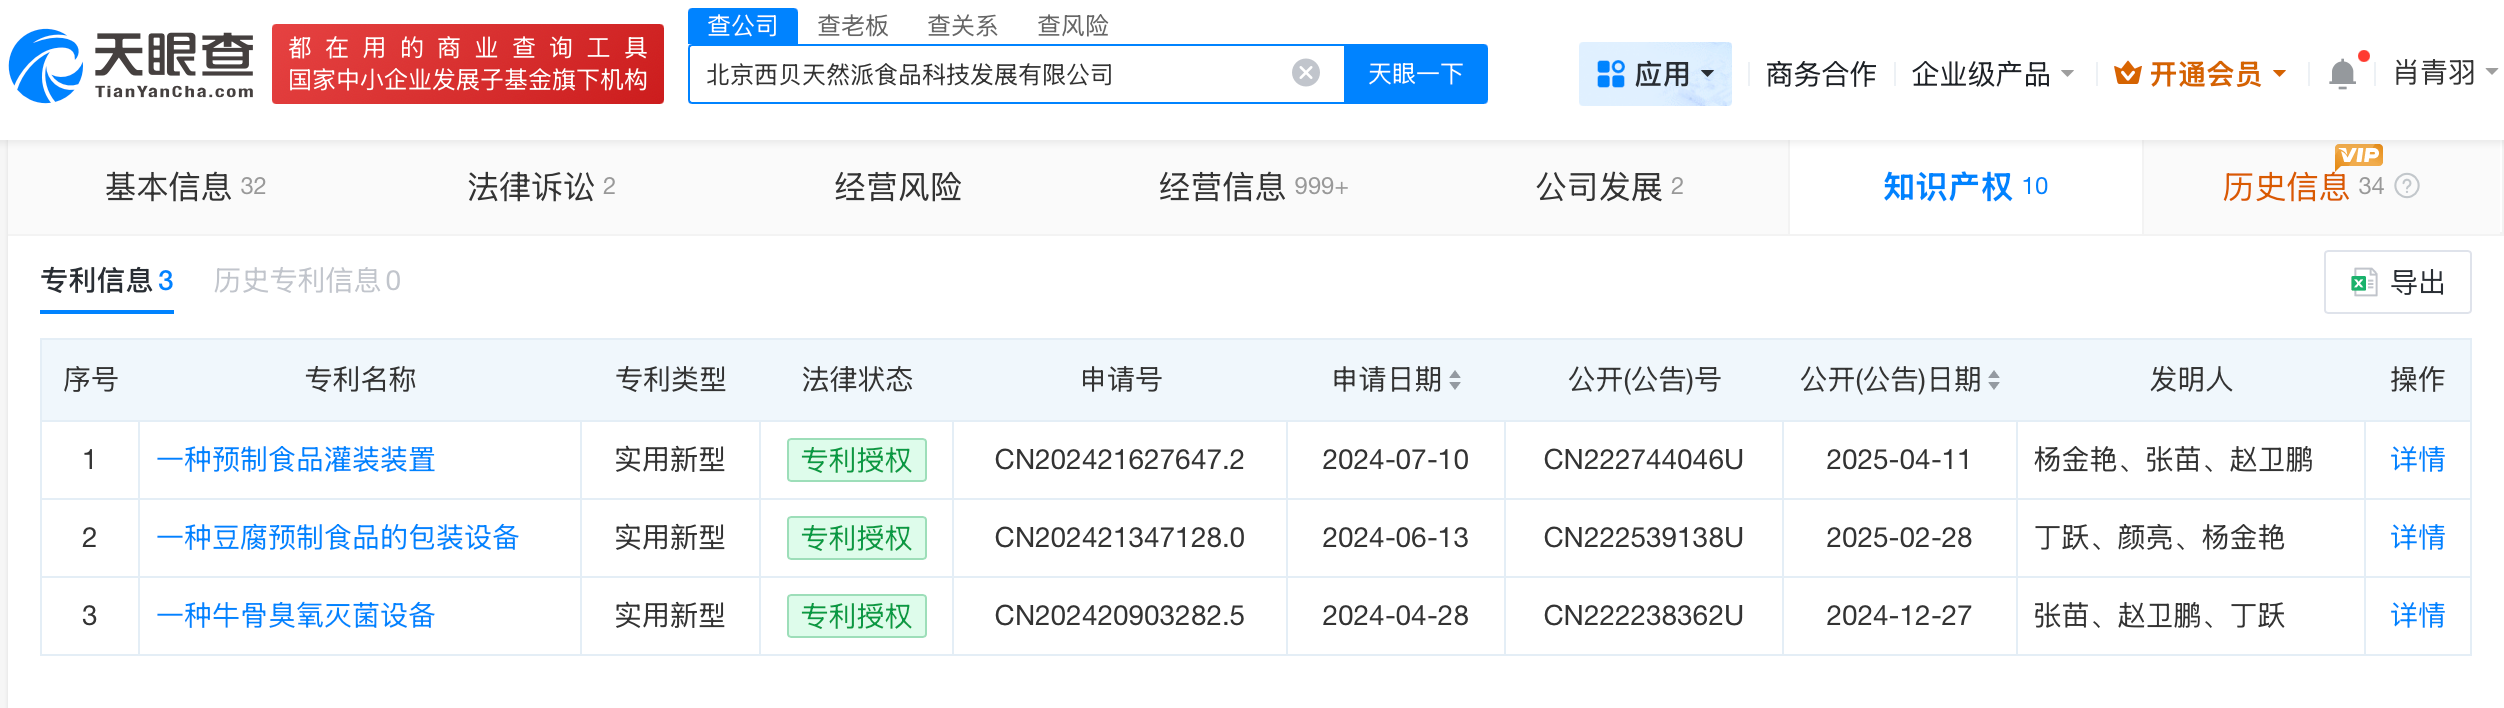This screenshot has height=708, width=2504.
Task: Expand the 企业级产品 dropdown
Action: [x=2068, y=74]
